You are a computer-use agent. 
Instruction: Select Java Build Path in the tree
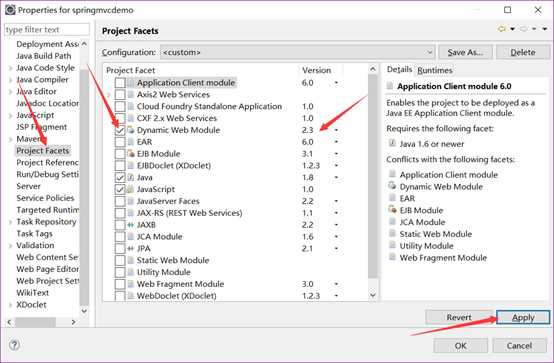43,56
